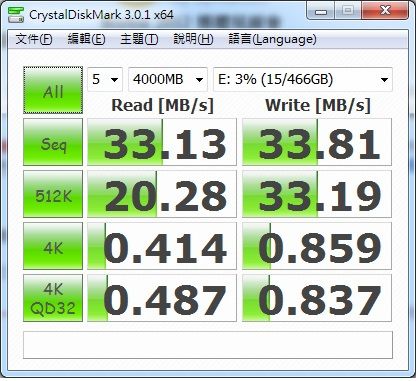418x381 pixels.
Task: Run the 4K random test
Action: pyautogui.click(x=53, y=246)
